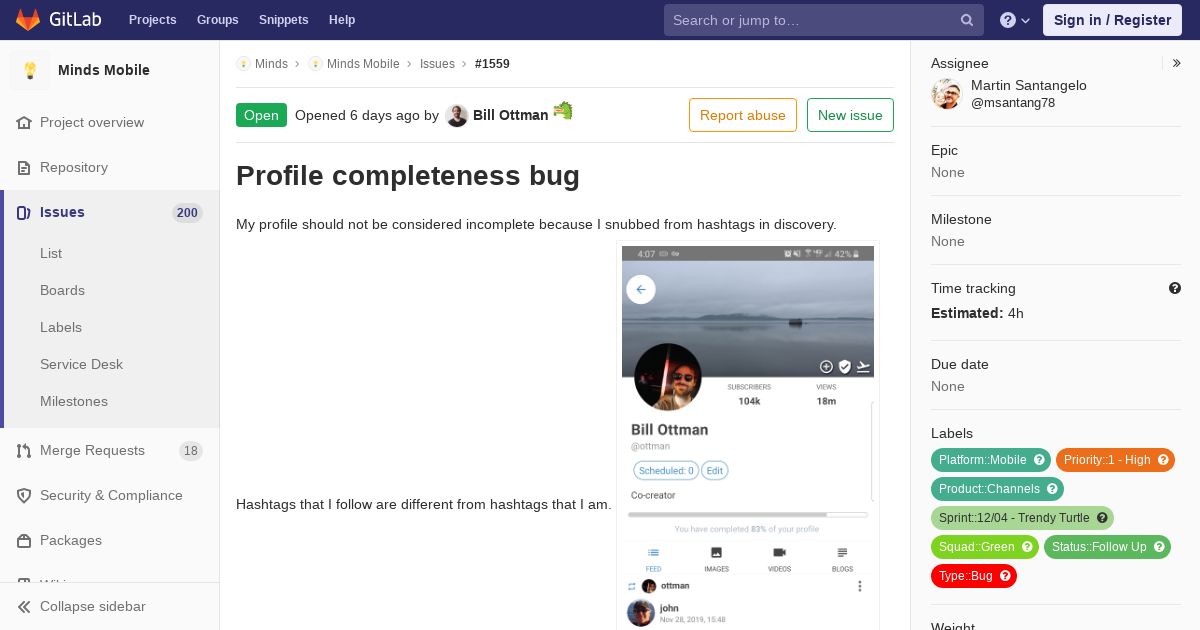Click Squad::Green label help icon
1200x630 pixels.
coord(1027,547)
